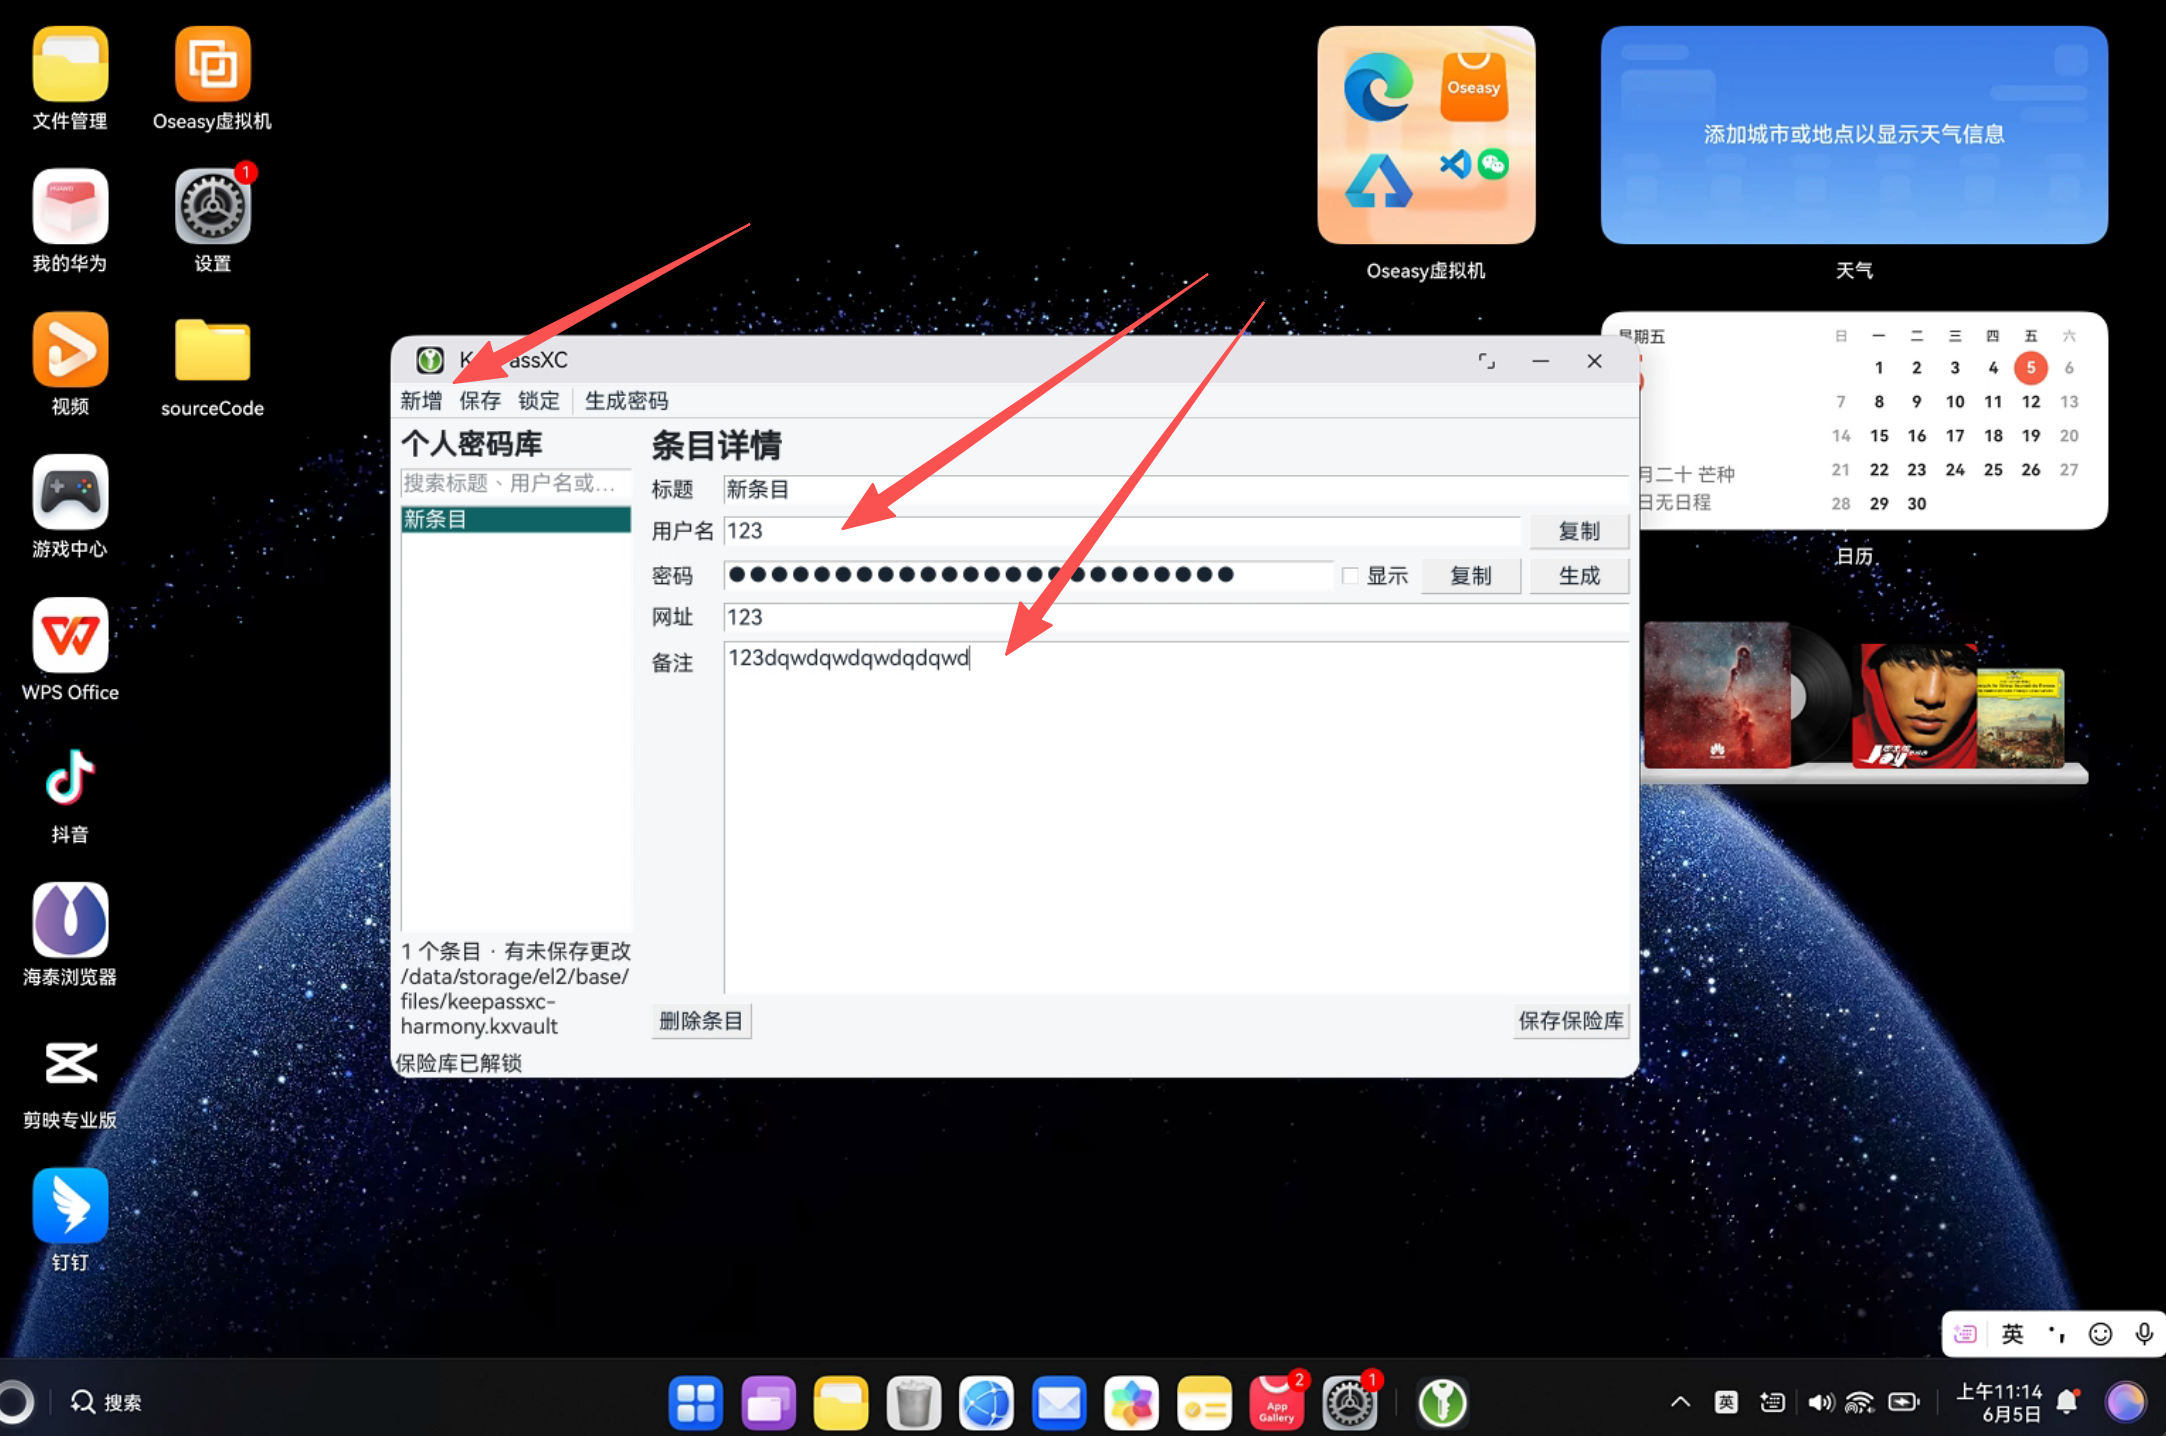Click the microphone icon on the input method bar

pyautogui.click(x=2144, y=1334)
